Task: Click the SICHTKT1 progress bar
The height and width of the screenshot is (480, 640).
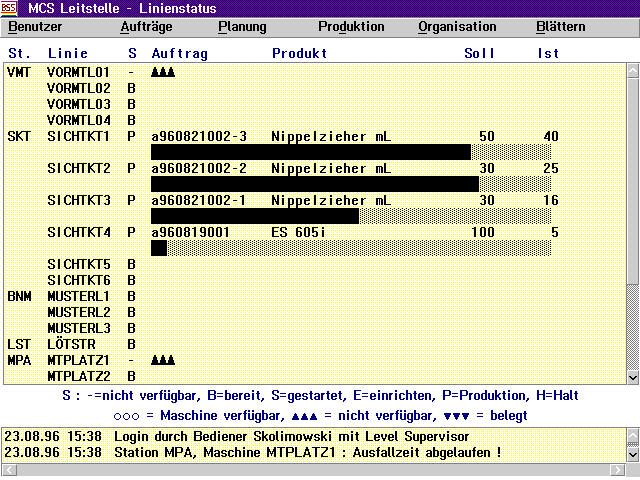Action: pyautogui.click(x=350, y=152)
